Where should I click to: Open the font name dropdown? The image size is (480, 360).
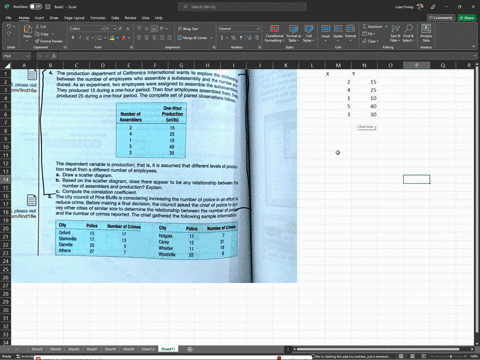click(x=102, y=29)
